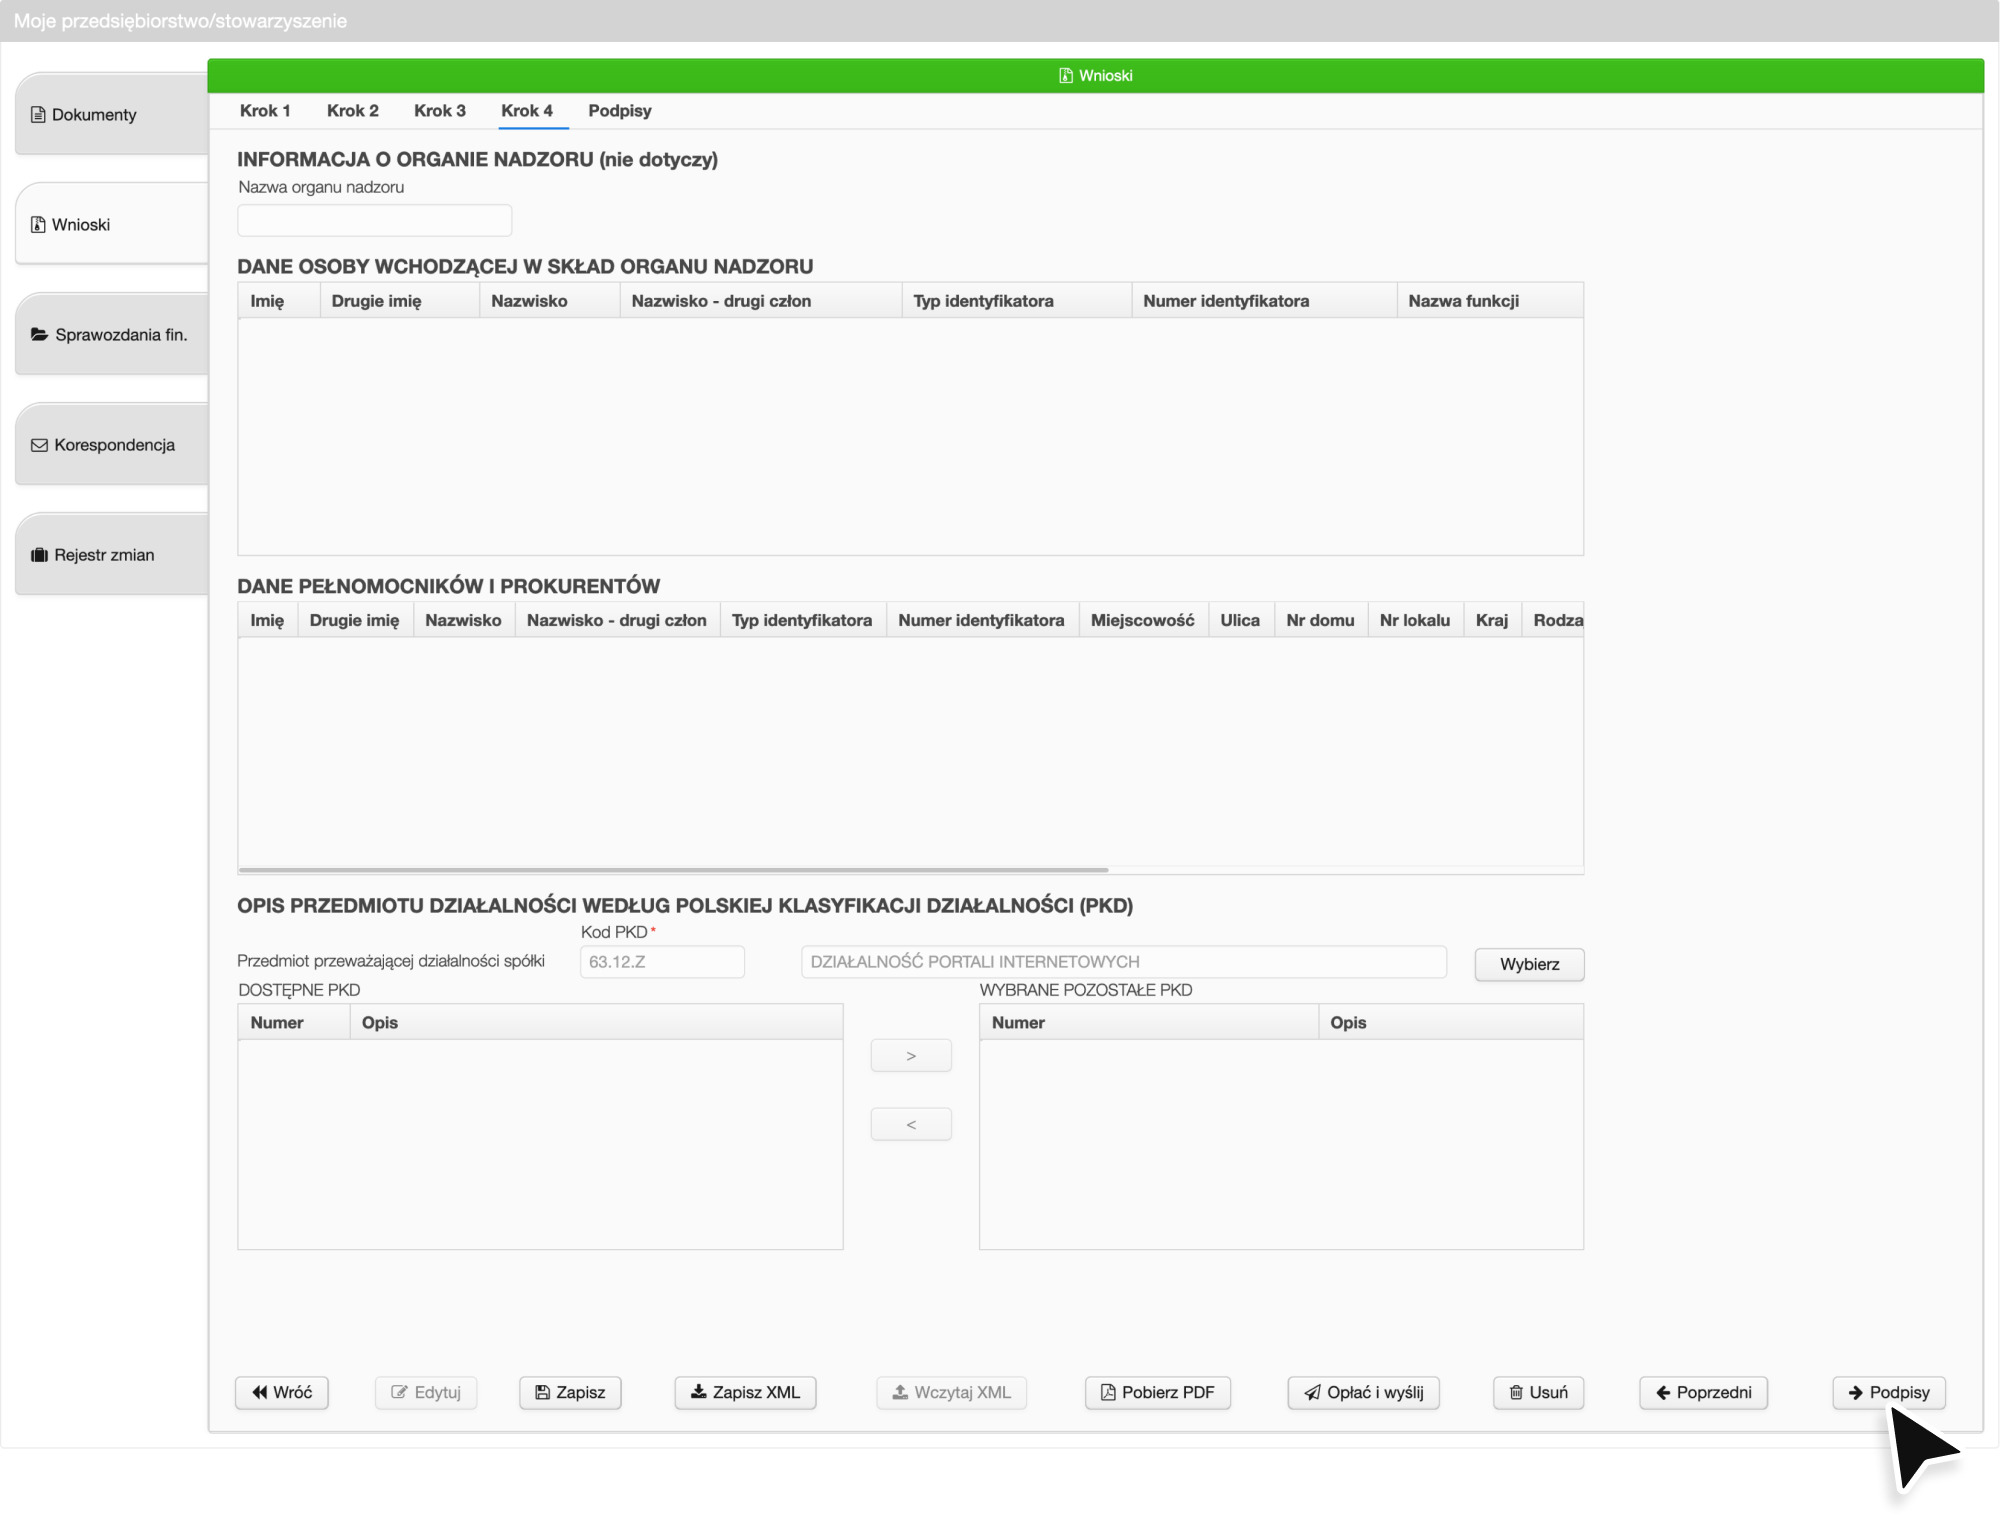Click the paper plane icon on Opłać i wyślij
The image size is (2000, 1521).
1313,1392
